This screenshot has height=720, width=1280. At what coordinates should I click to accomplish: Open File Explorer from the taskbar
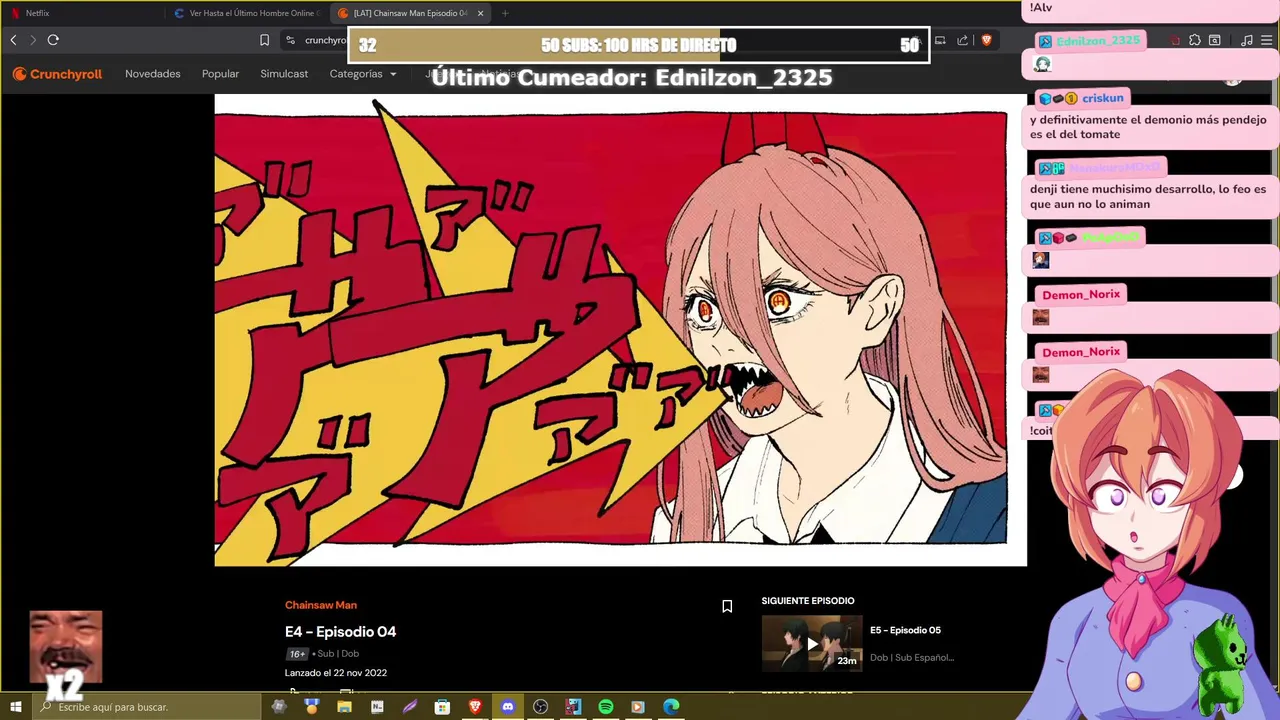[x=344, y=707]
